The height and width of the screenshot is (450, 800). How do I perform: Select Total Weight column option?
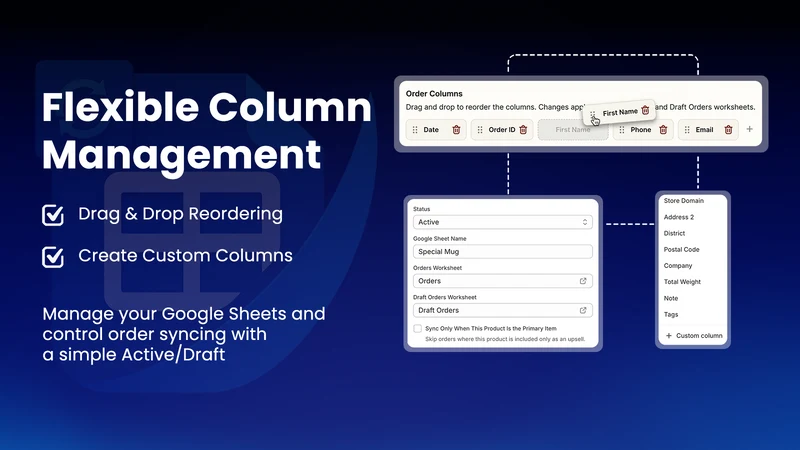click(x=682, y=282)
